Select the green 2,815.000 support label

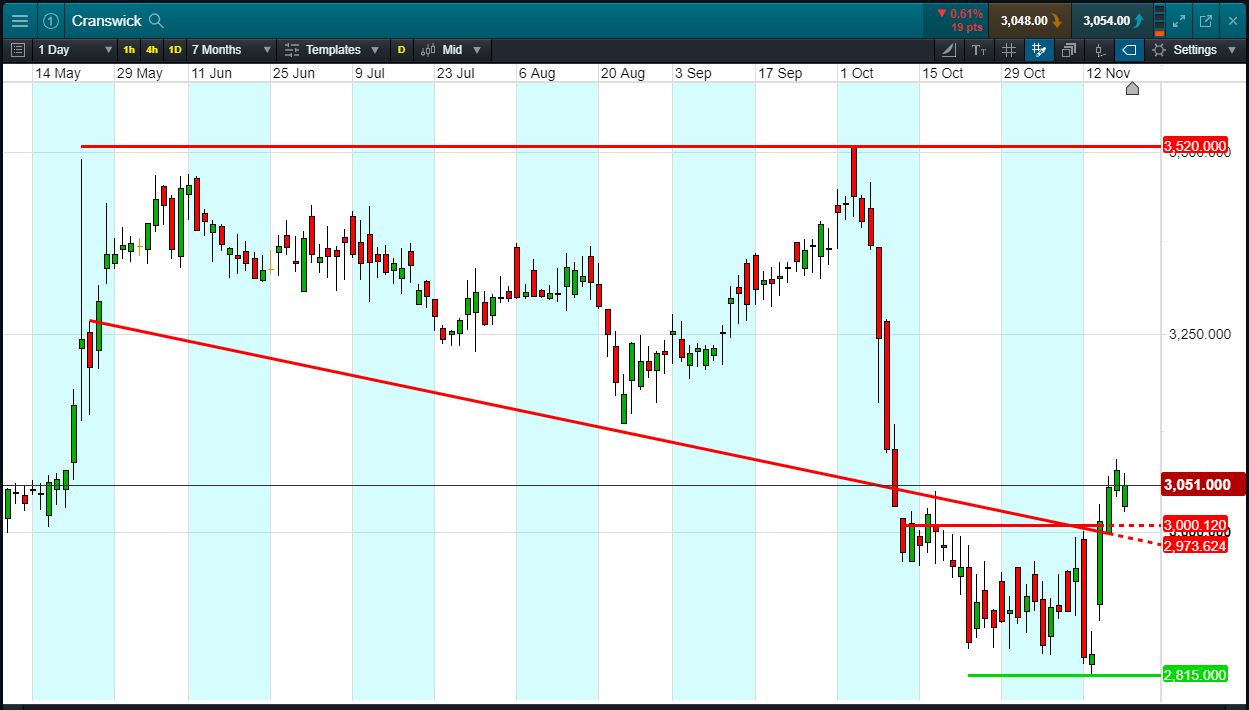pos(1195,675)
